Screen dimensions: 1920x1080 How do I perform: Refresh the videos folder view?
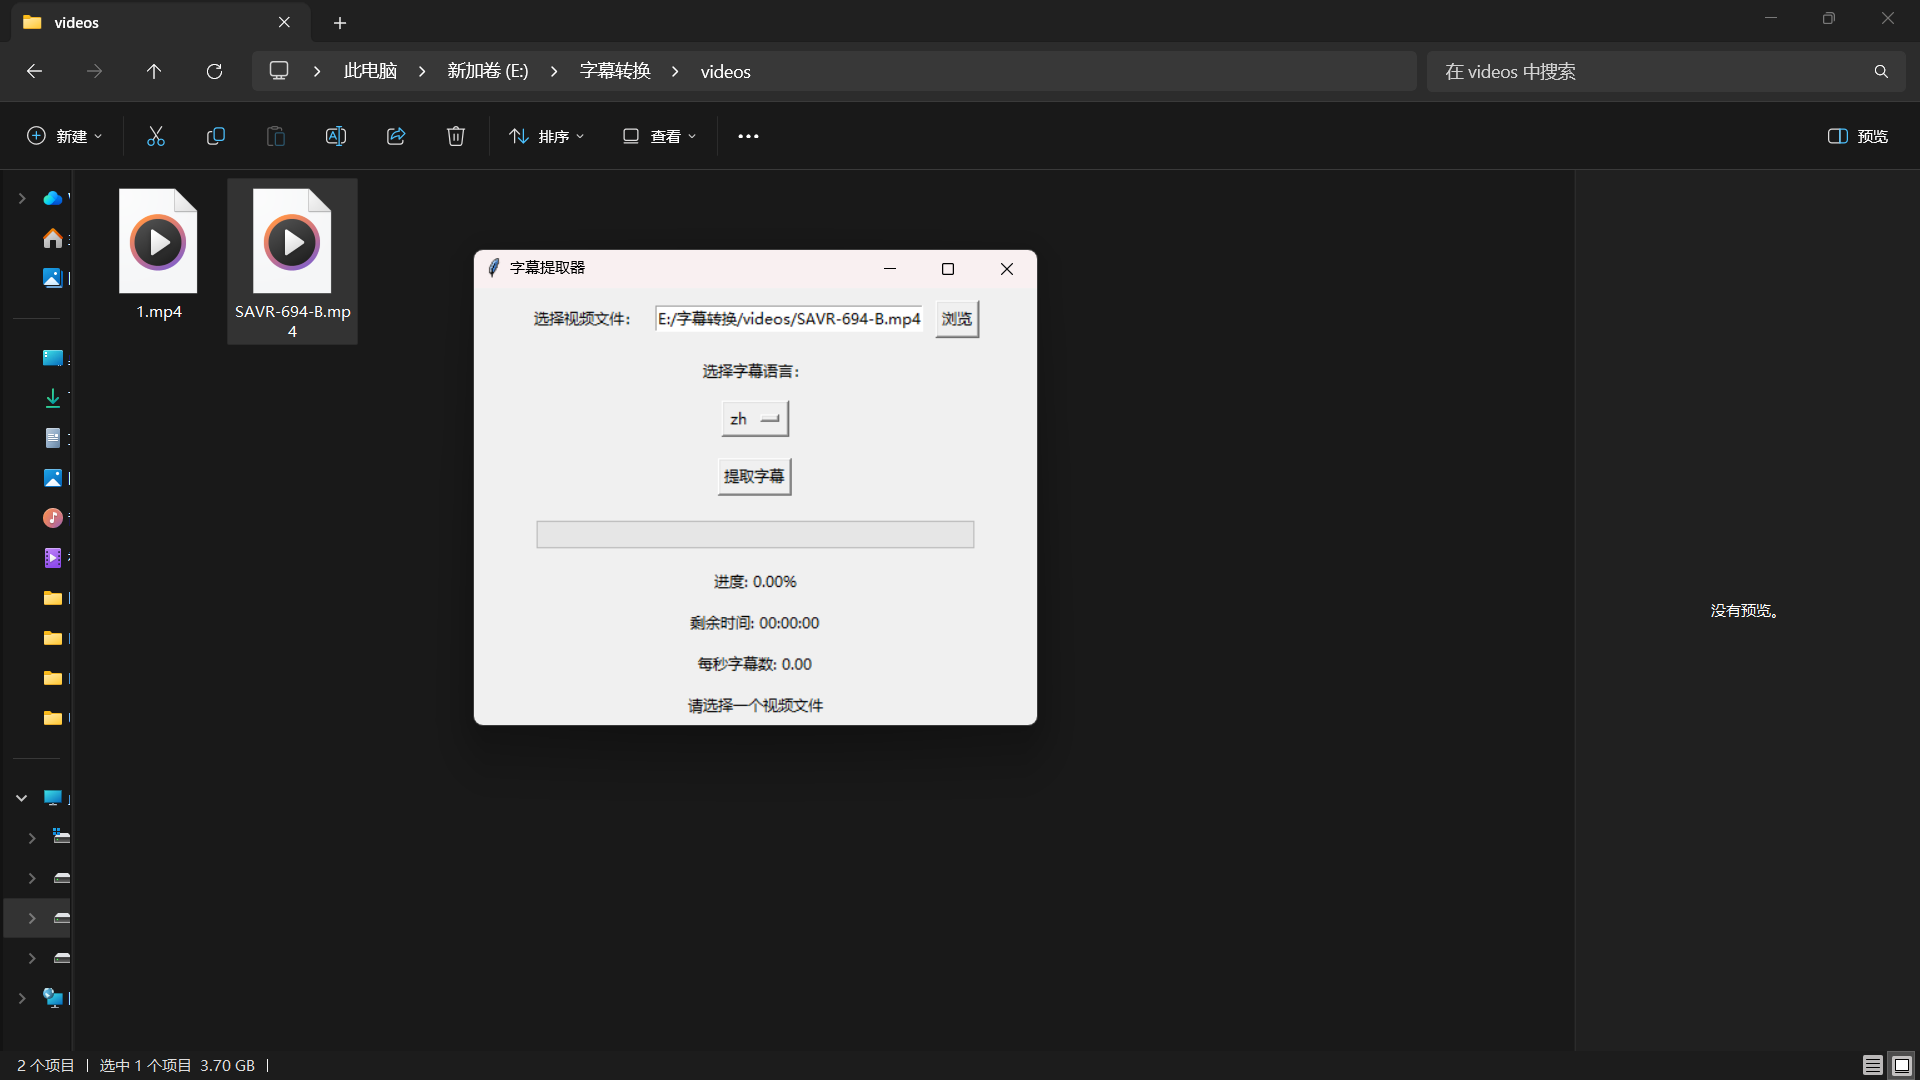coord(214,71)
